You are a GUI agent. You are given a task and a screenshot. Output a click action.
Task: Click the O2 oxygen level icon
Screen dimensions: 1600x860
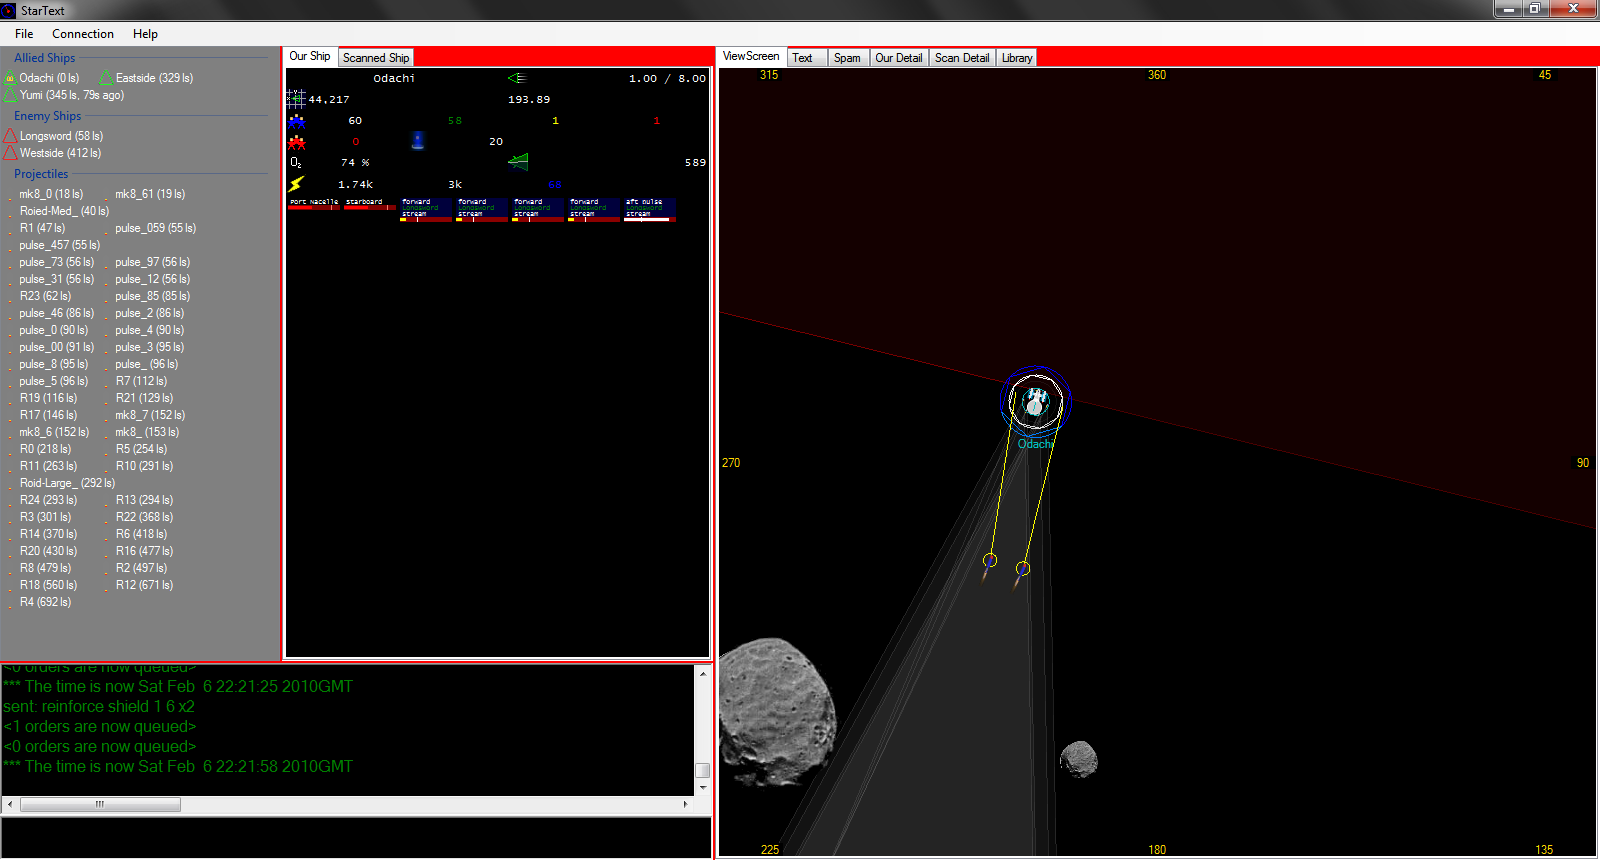coord(296,162)
